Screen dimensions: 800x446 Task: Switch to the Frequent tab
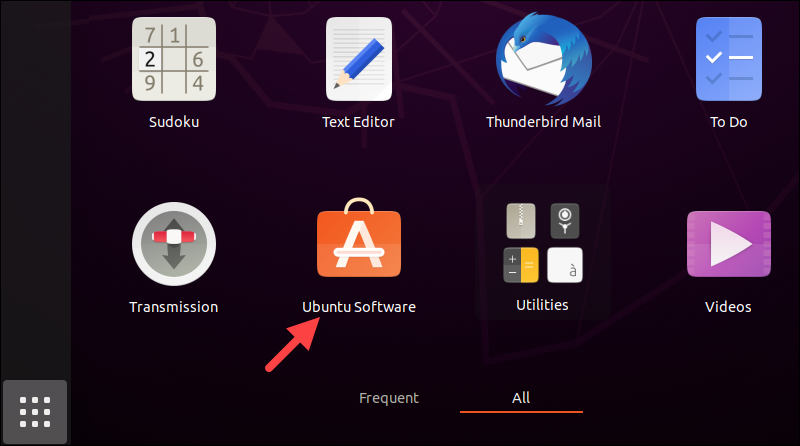(389, 398)
